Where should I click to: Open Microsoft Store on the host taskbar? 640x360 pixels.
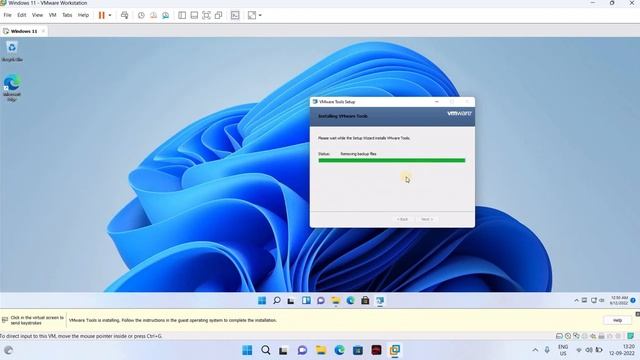[x=358, y=350]
